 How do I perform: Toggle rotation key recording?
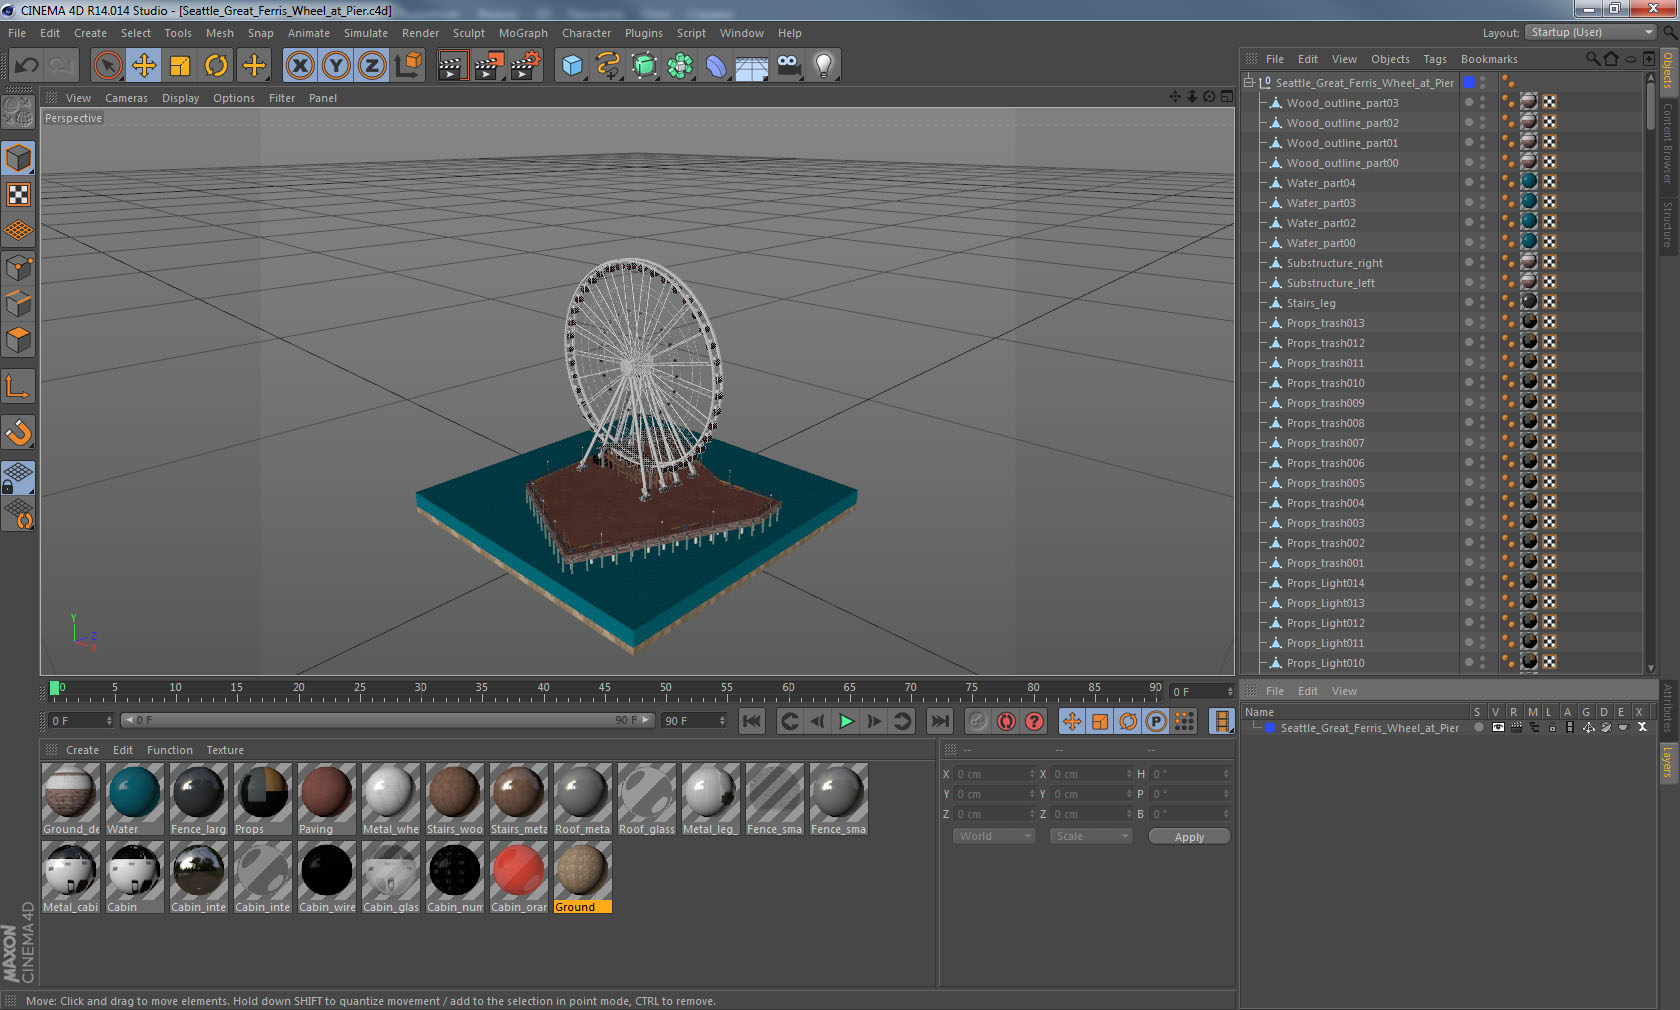[1128, 721]
